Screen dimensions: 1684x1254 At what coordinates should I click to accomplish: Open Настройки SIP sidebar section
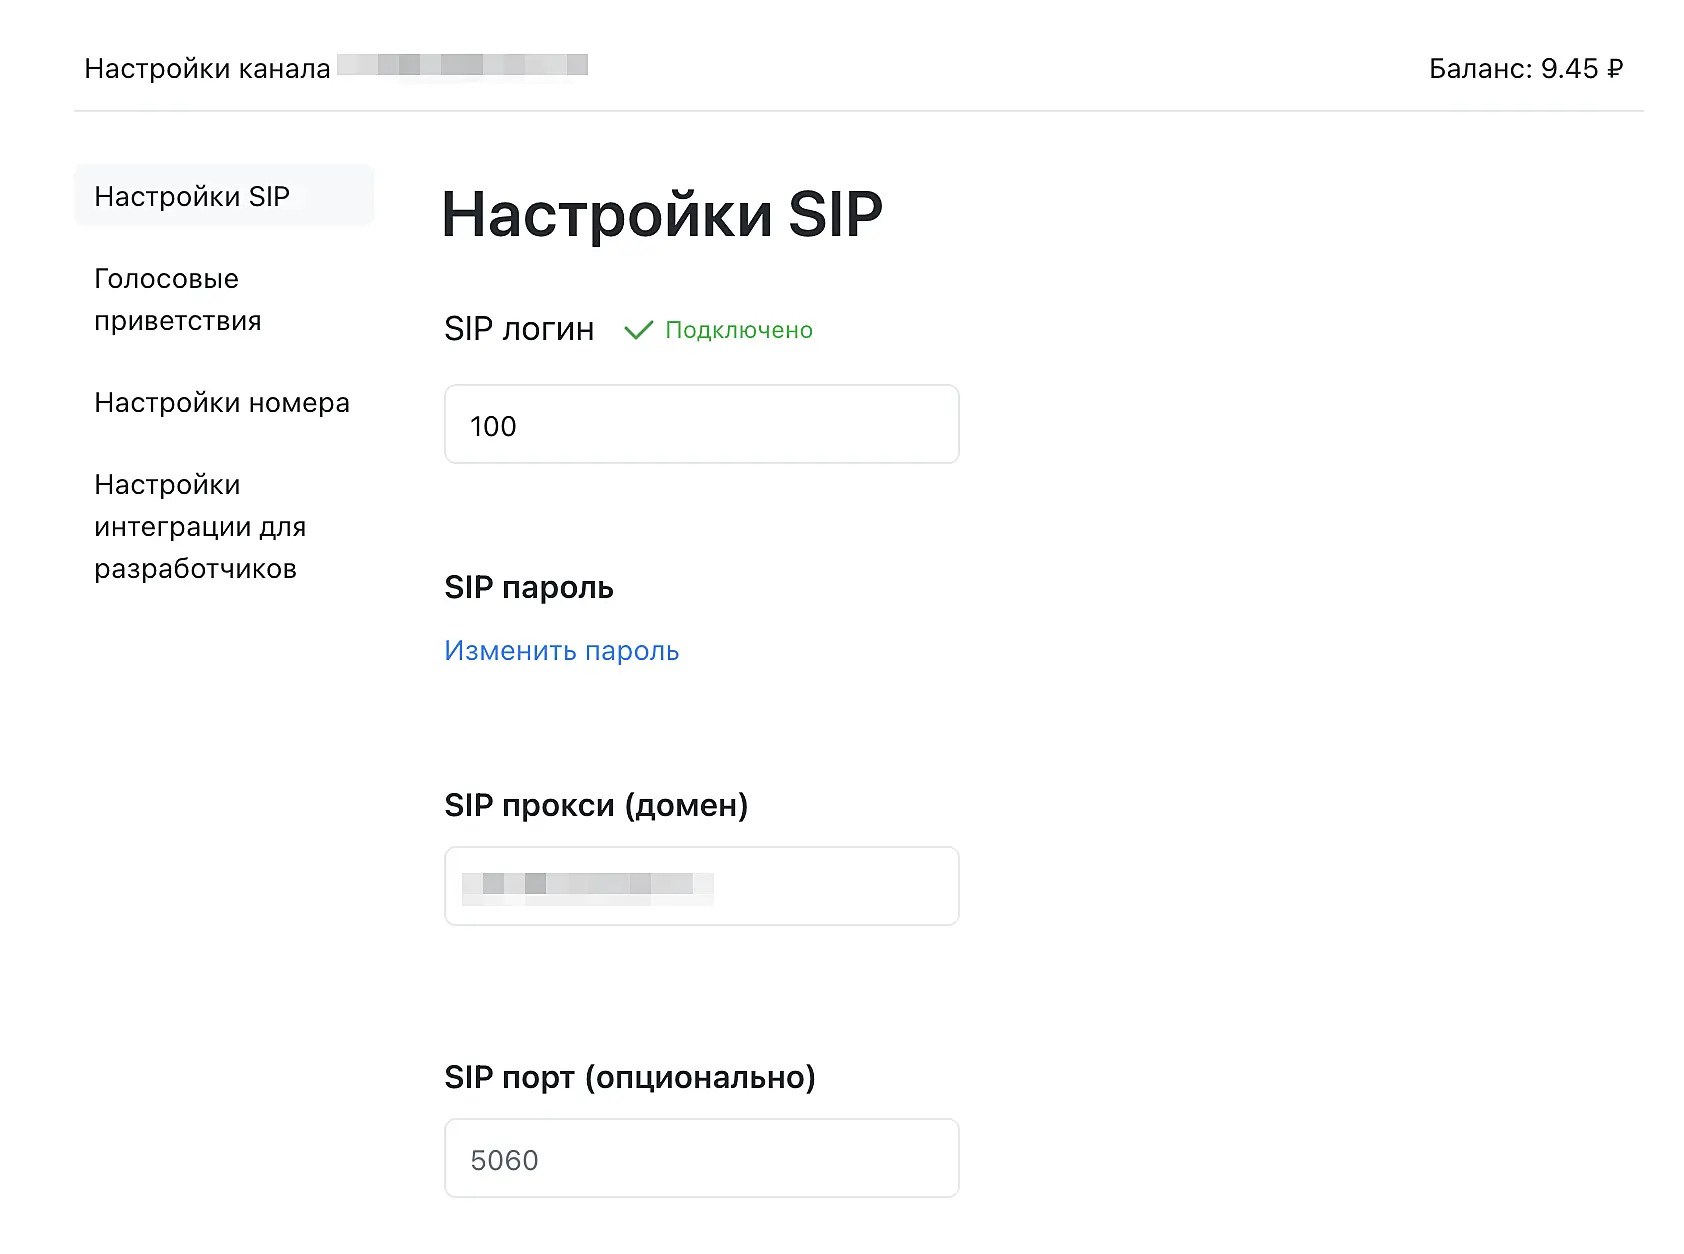[x=192, y=196]
